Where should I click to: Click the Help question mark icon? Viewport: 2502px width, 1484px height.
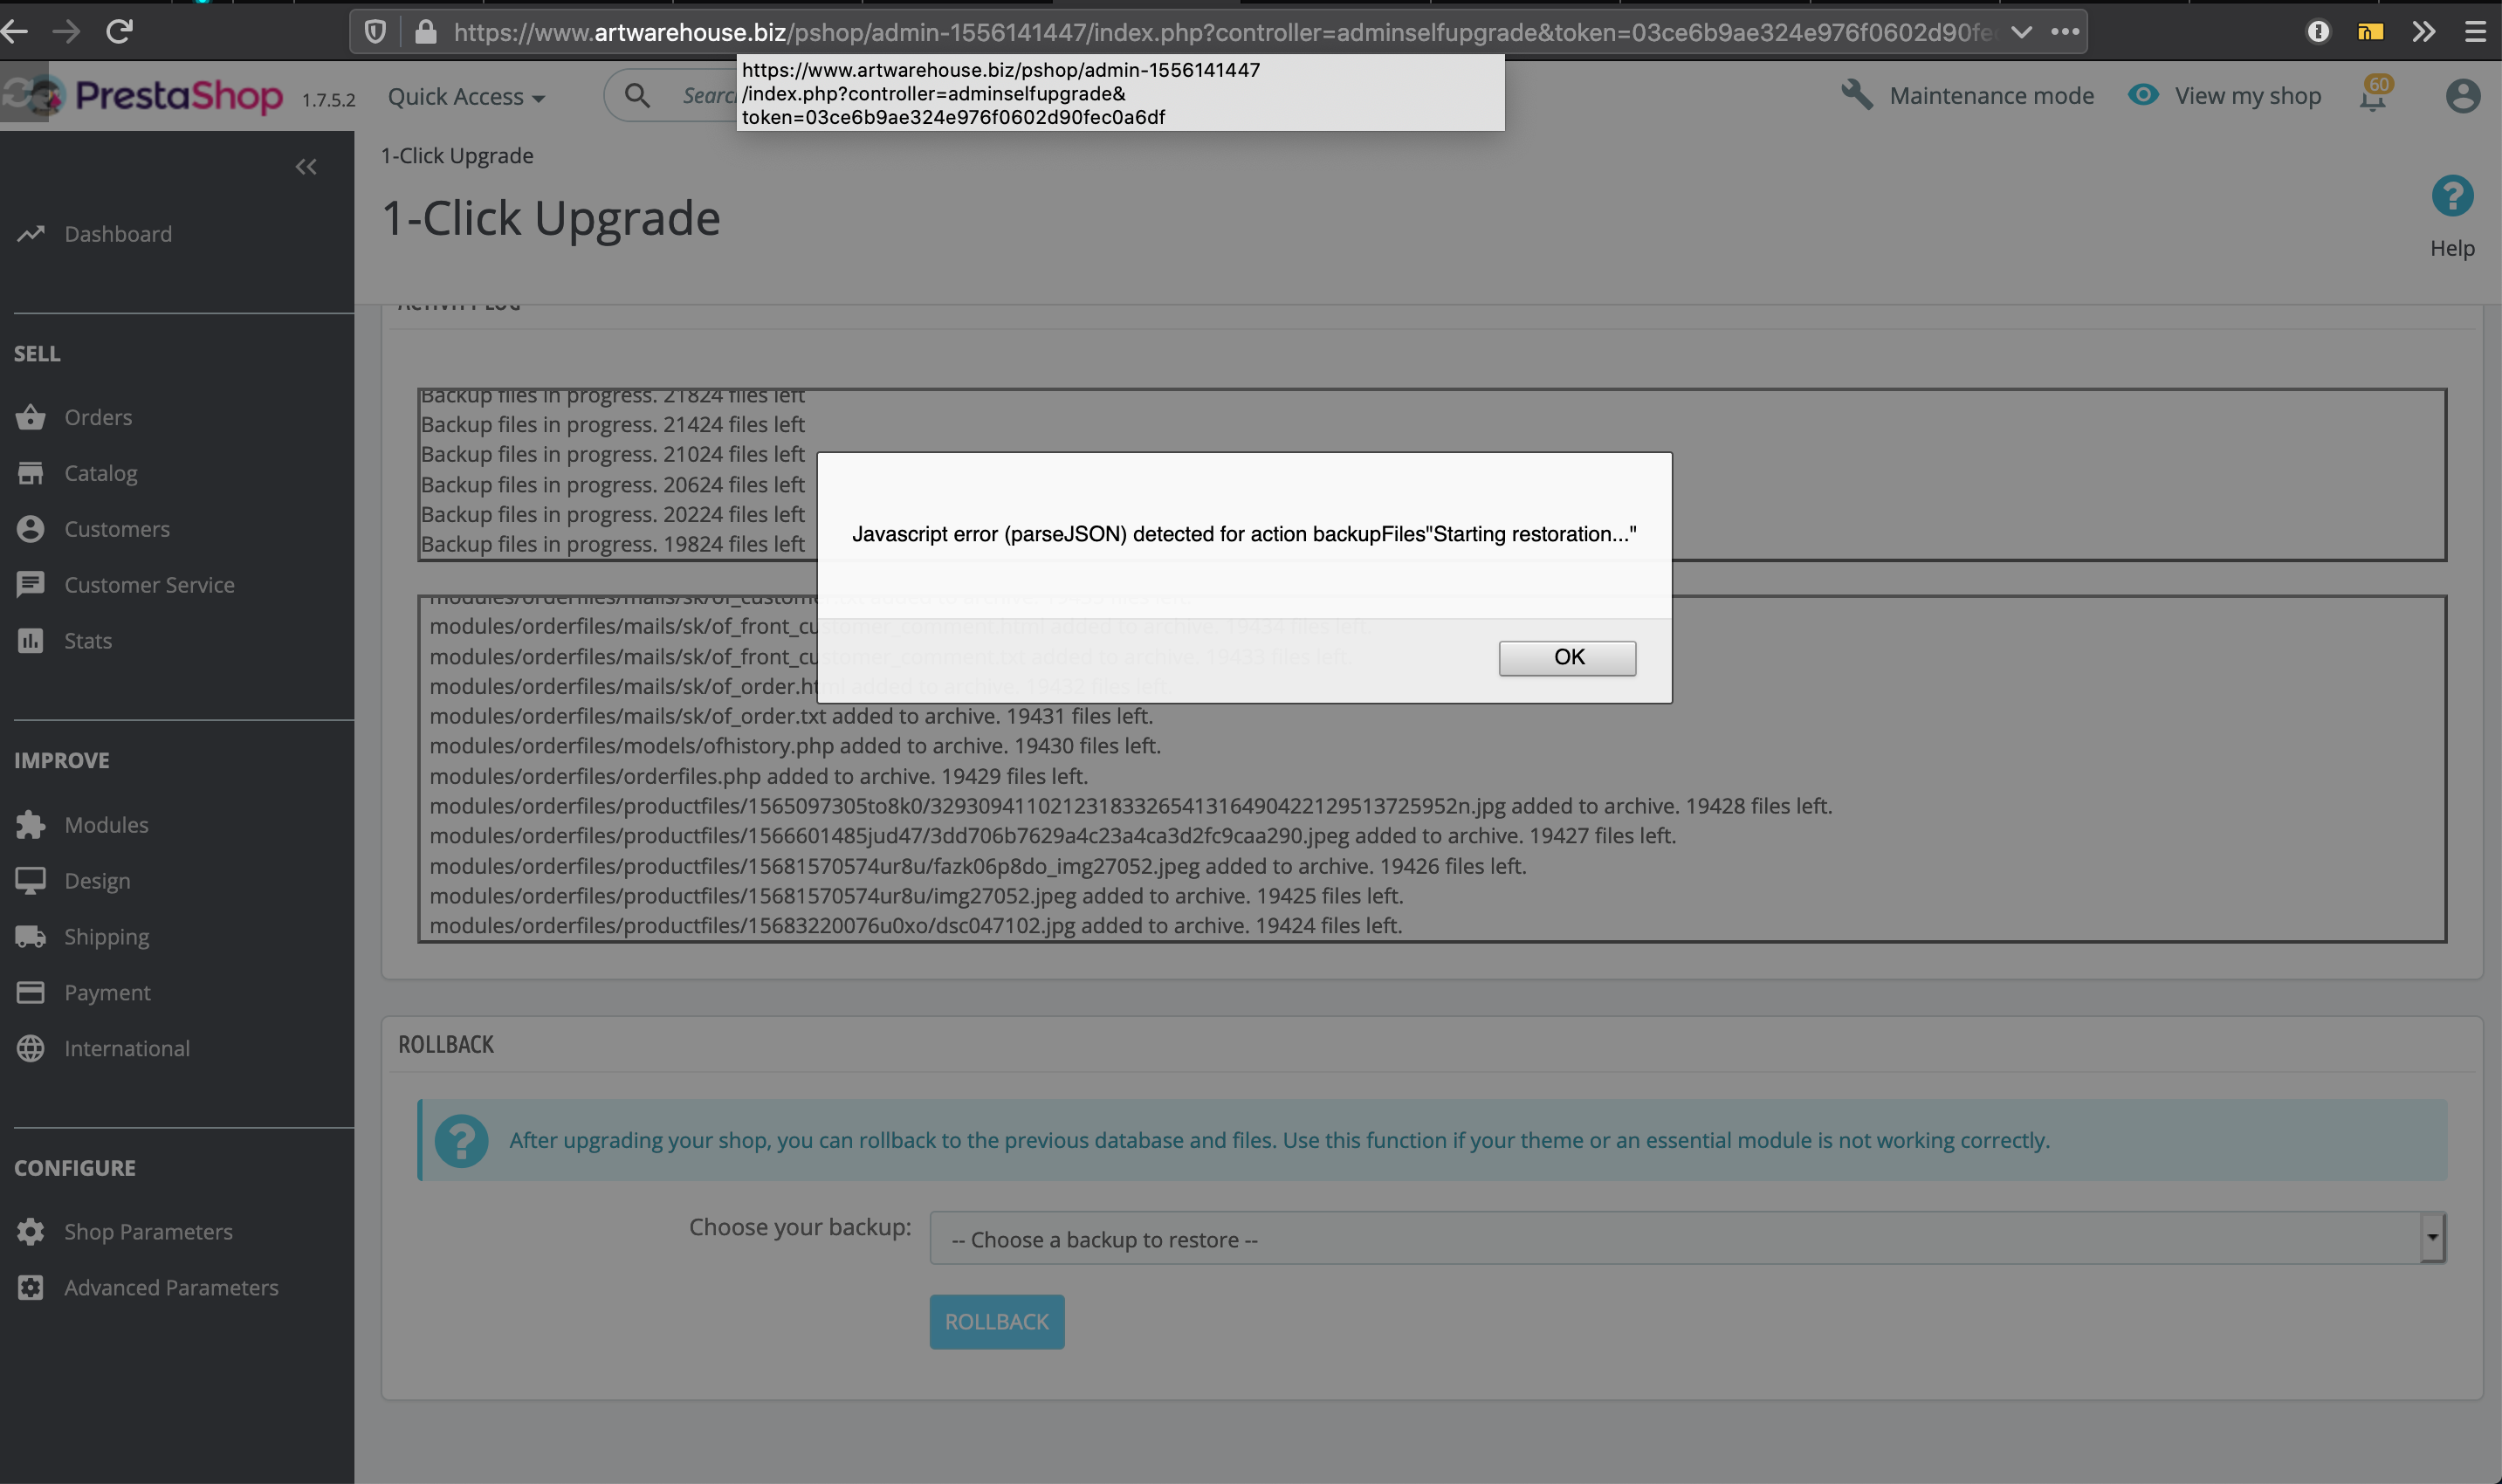2452,196
